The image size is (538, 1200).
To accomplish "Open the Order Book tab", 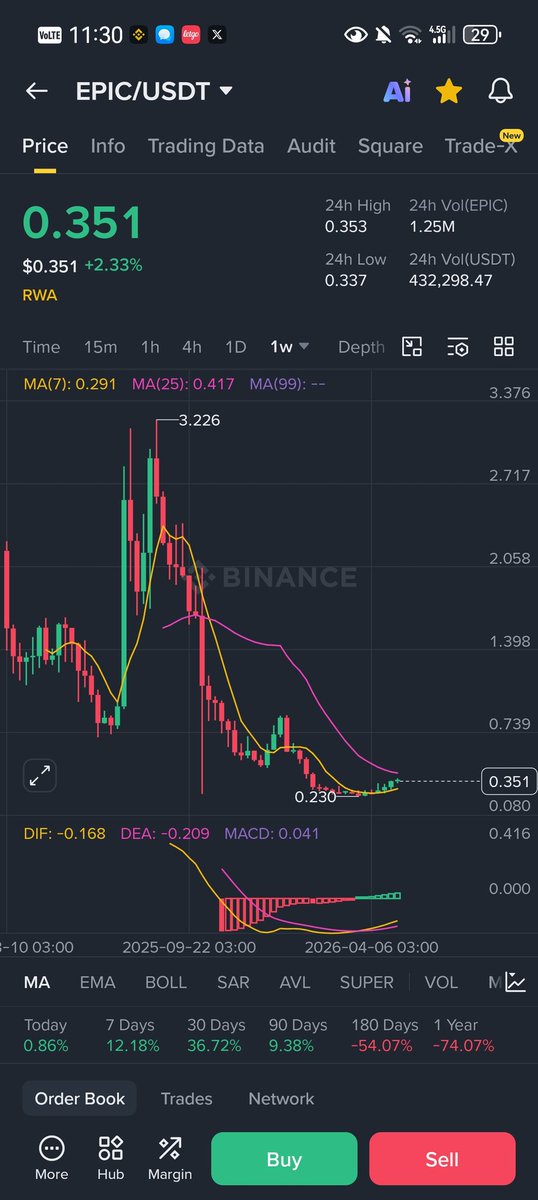I will coord(80,1098).
